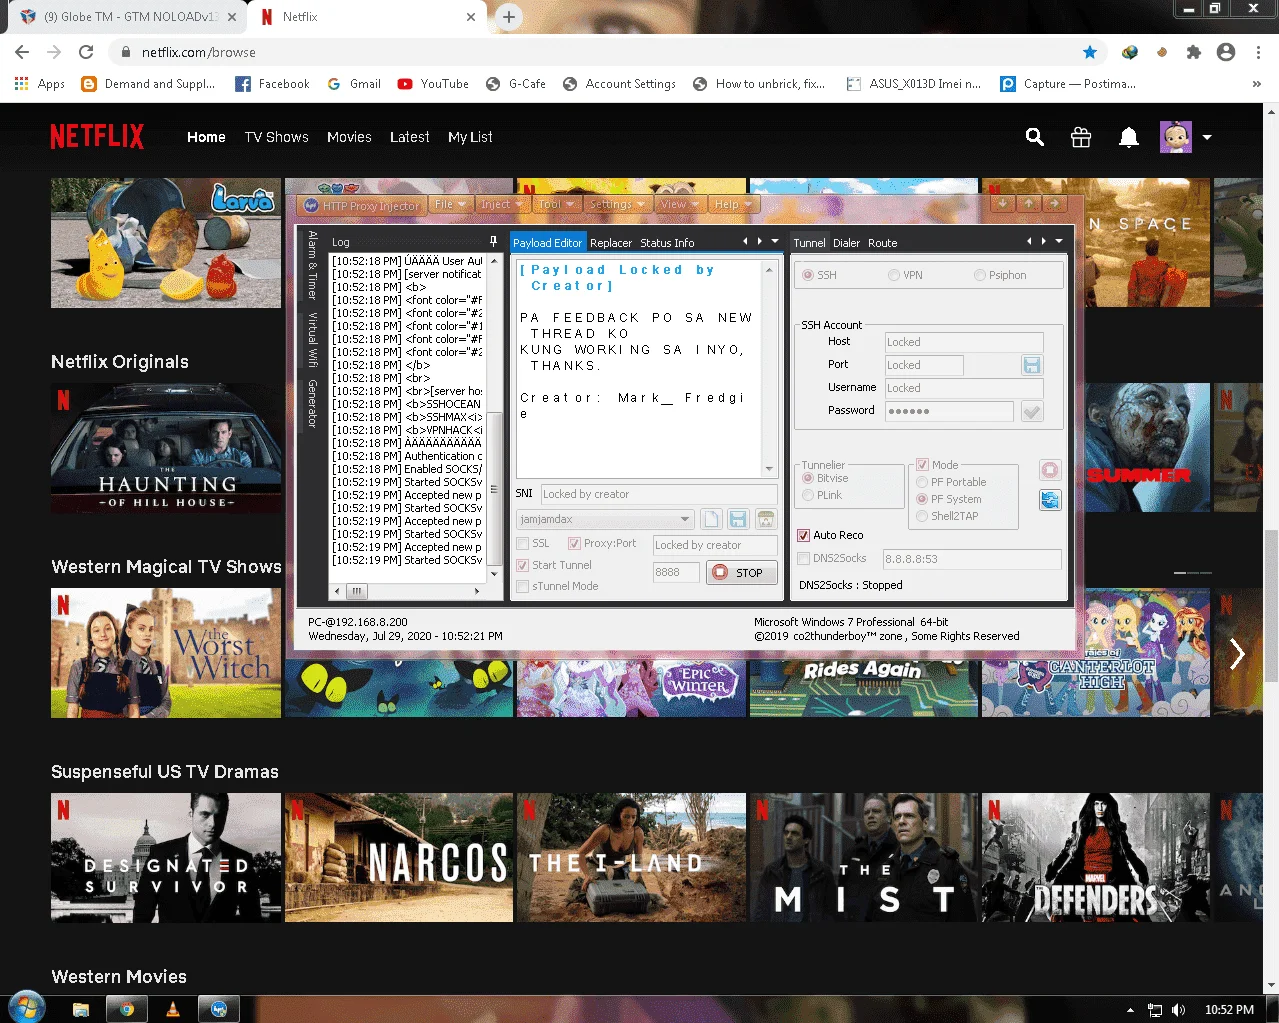This screenshot has height=1023, width=1279.
Task: Open the Alarm & Timer side tab
Action: pyautogui.click(x=312, y=265)
